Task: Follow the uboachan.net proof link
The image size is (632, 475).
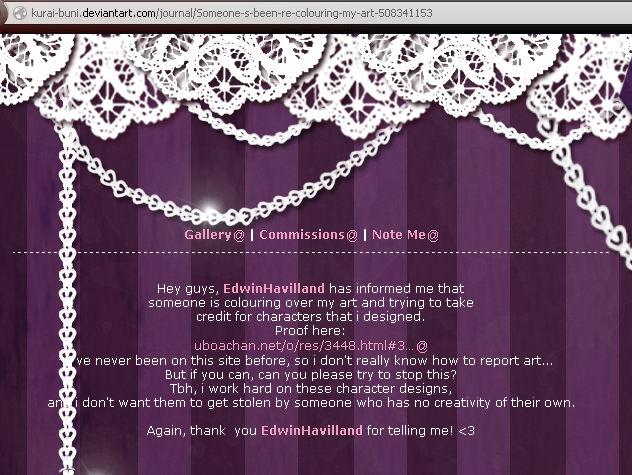Action: [x=311, y=346]
